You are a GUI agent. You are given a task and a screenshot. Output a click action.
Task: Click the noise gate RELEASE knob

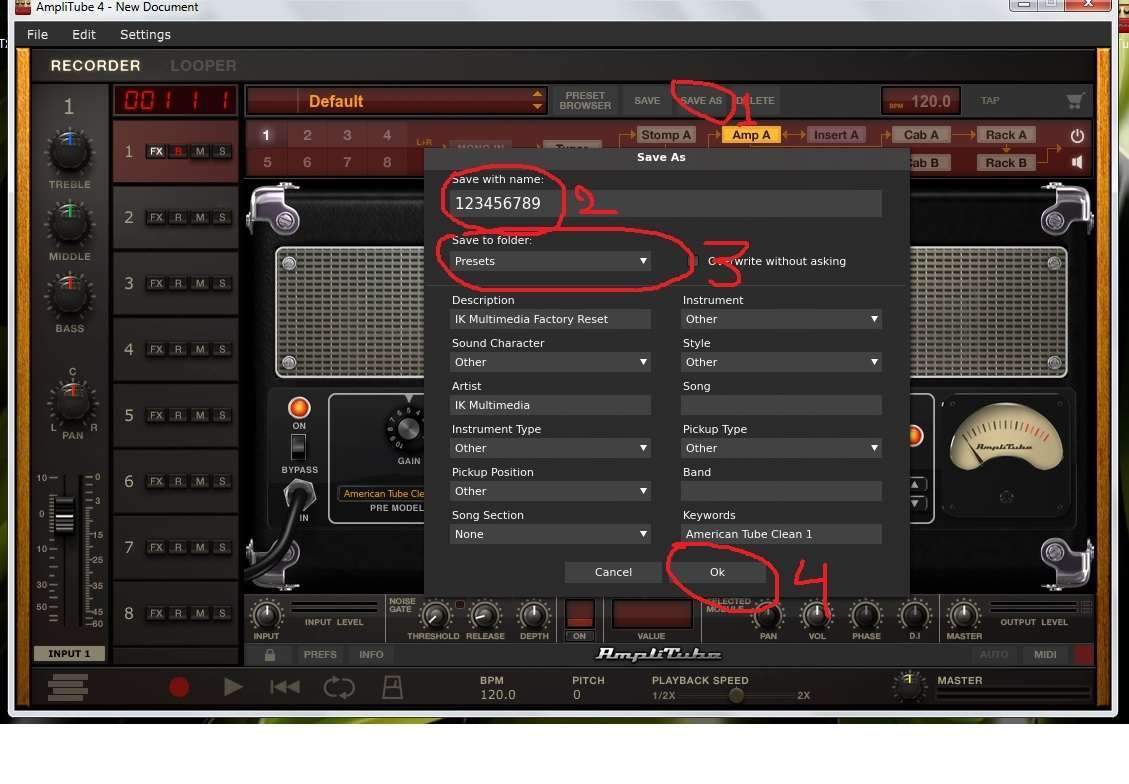[485, 616]
